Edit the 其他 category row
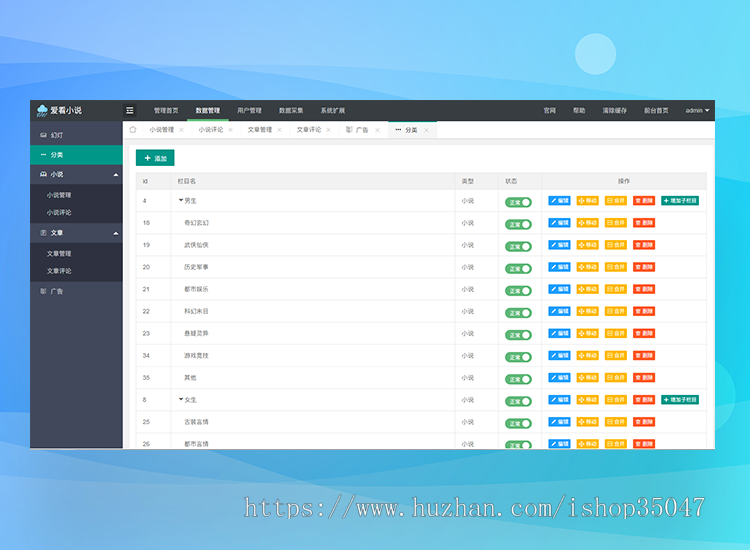The height and width of the screenshot is (550, 750). (559, 378)
